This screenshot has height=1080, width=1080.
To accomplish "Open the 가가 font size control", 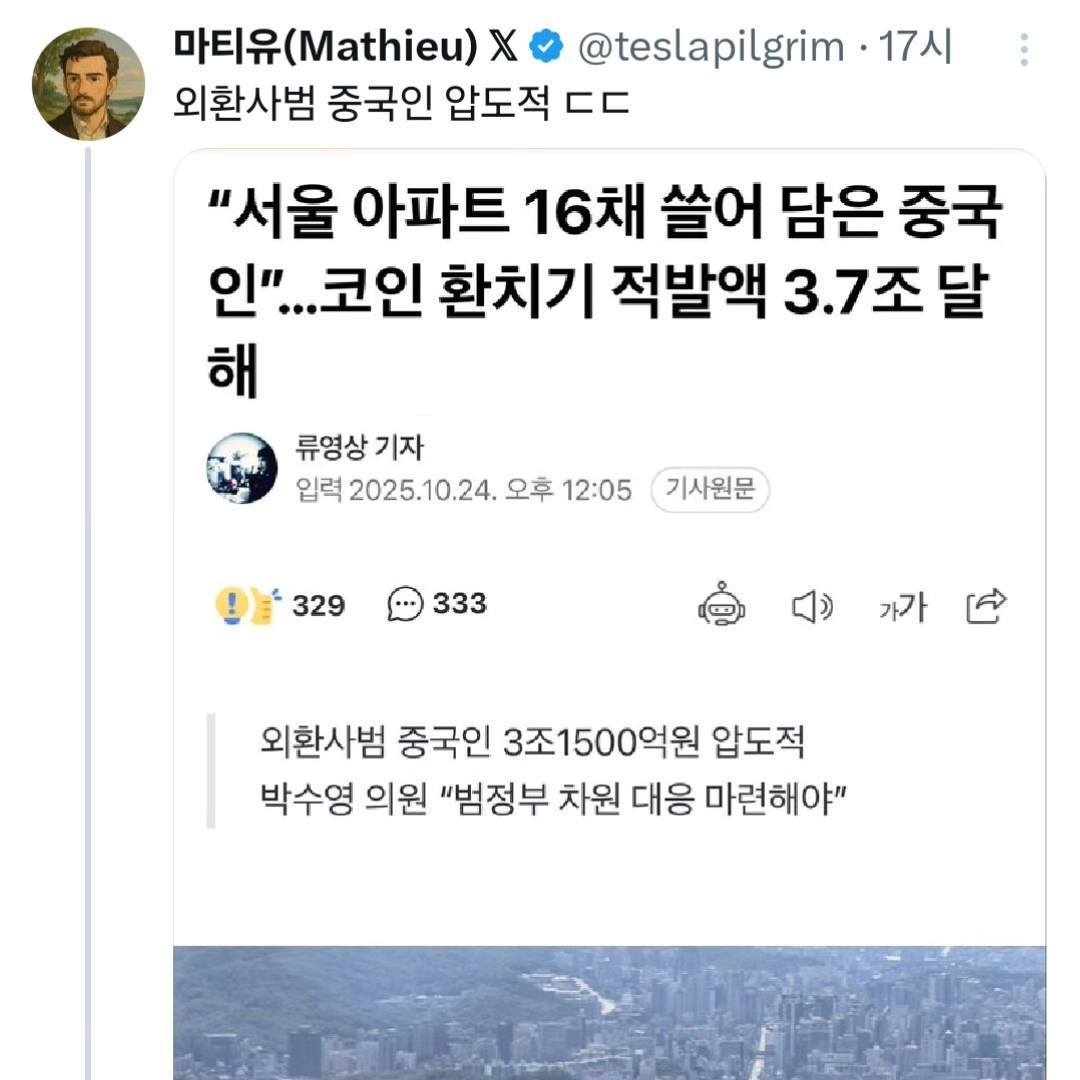I will pos(903,606).
